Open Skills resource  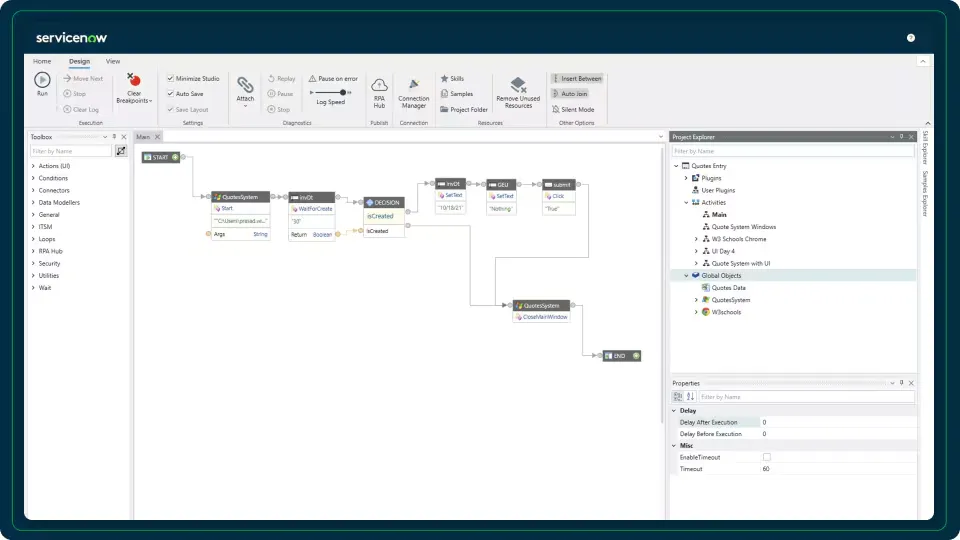click(x=452, y=78)
